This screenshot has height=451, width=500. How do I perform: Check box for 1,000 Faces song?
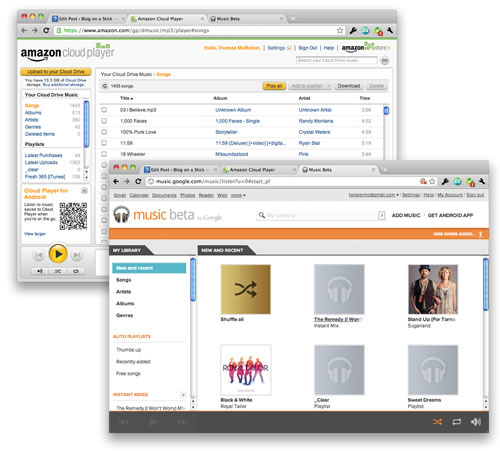104,121
